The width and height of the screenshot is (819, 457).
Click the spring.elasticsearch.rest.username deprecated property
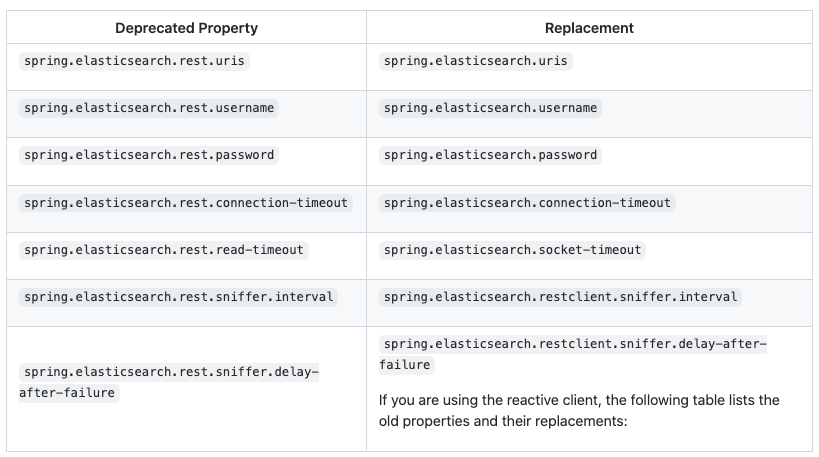click(148, 108)
